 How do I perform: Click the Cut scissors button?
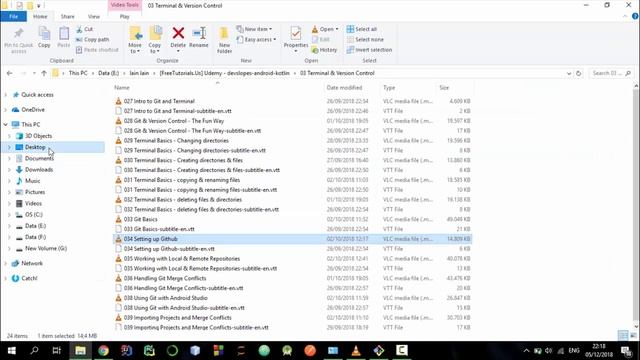[x=84, y=29]
